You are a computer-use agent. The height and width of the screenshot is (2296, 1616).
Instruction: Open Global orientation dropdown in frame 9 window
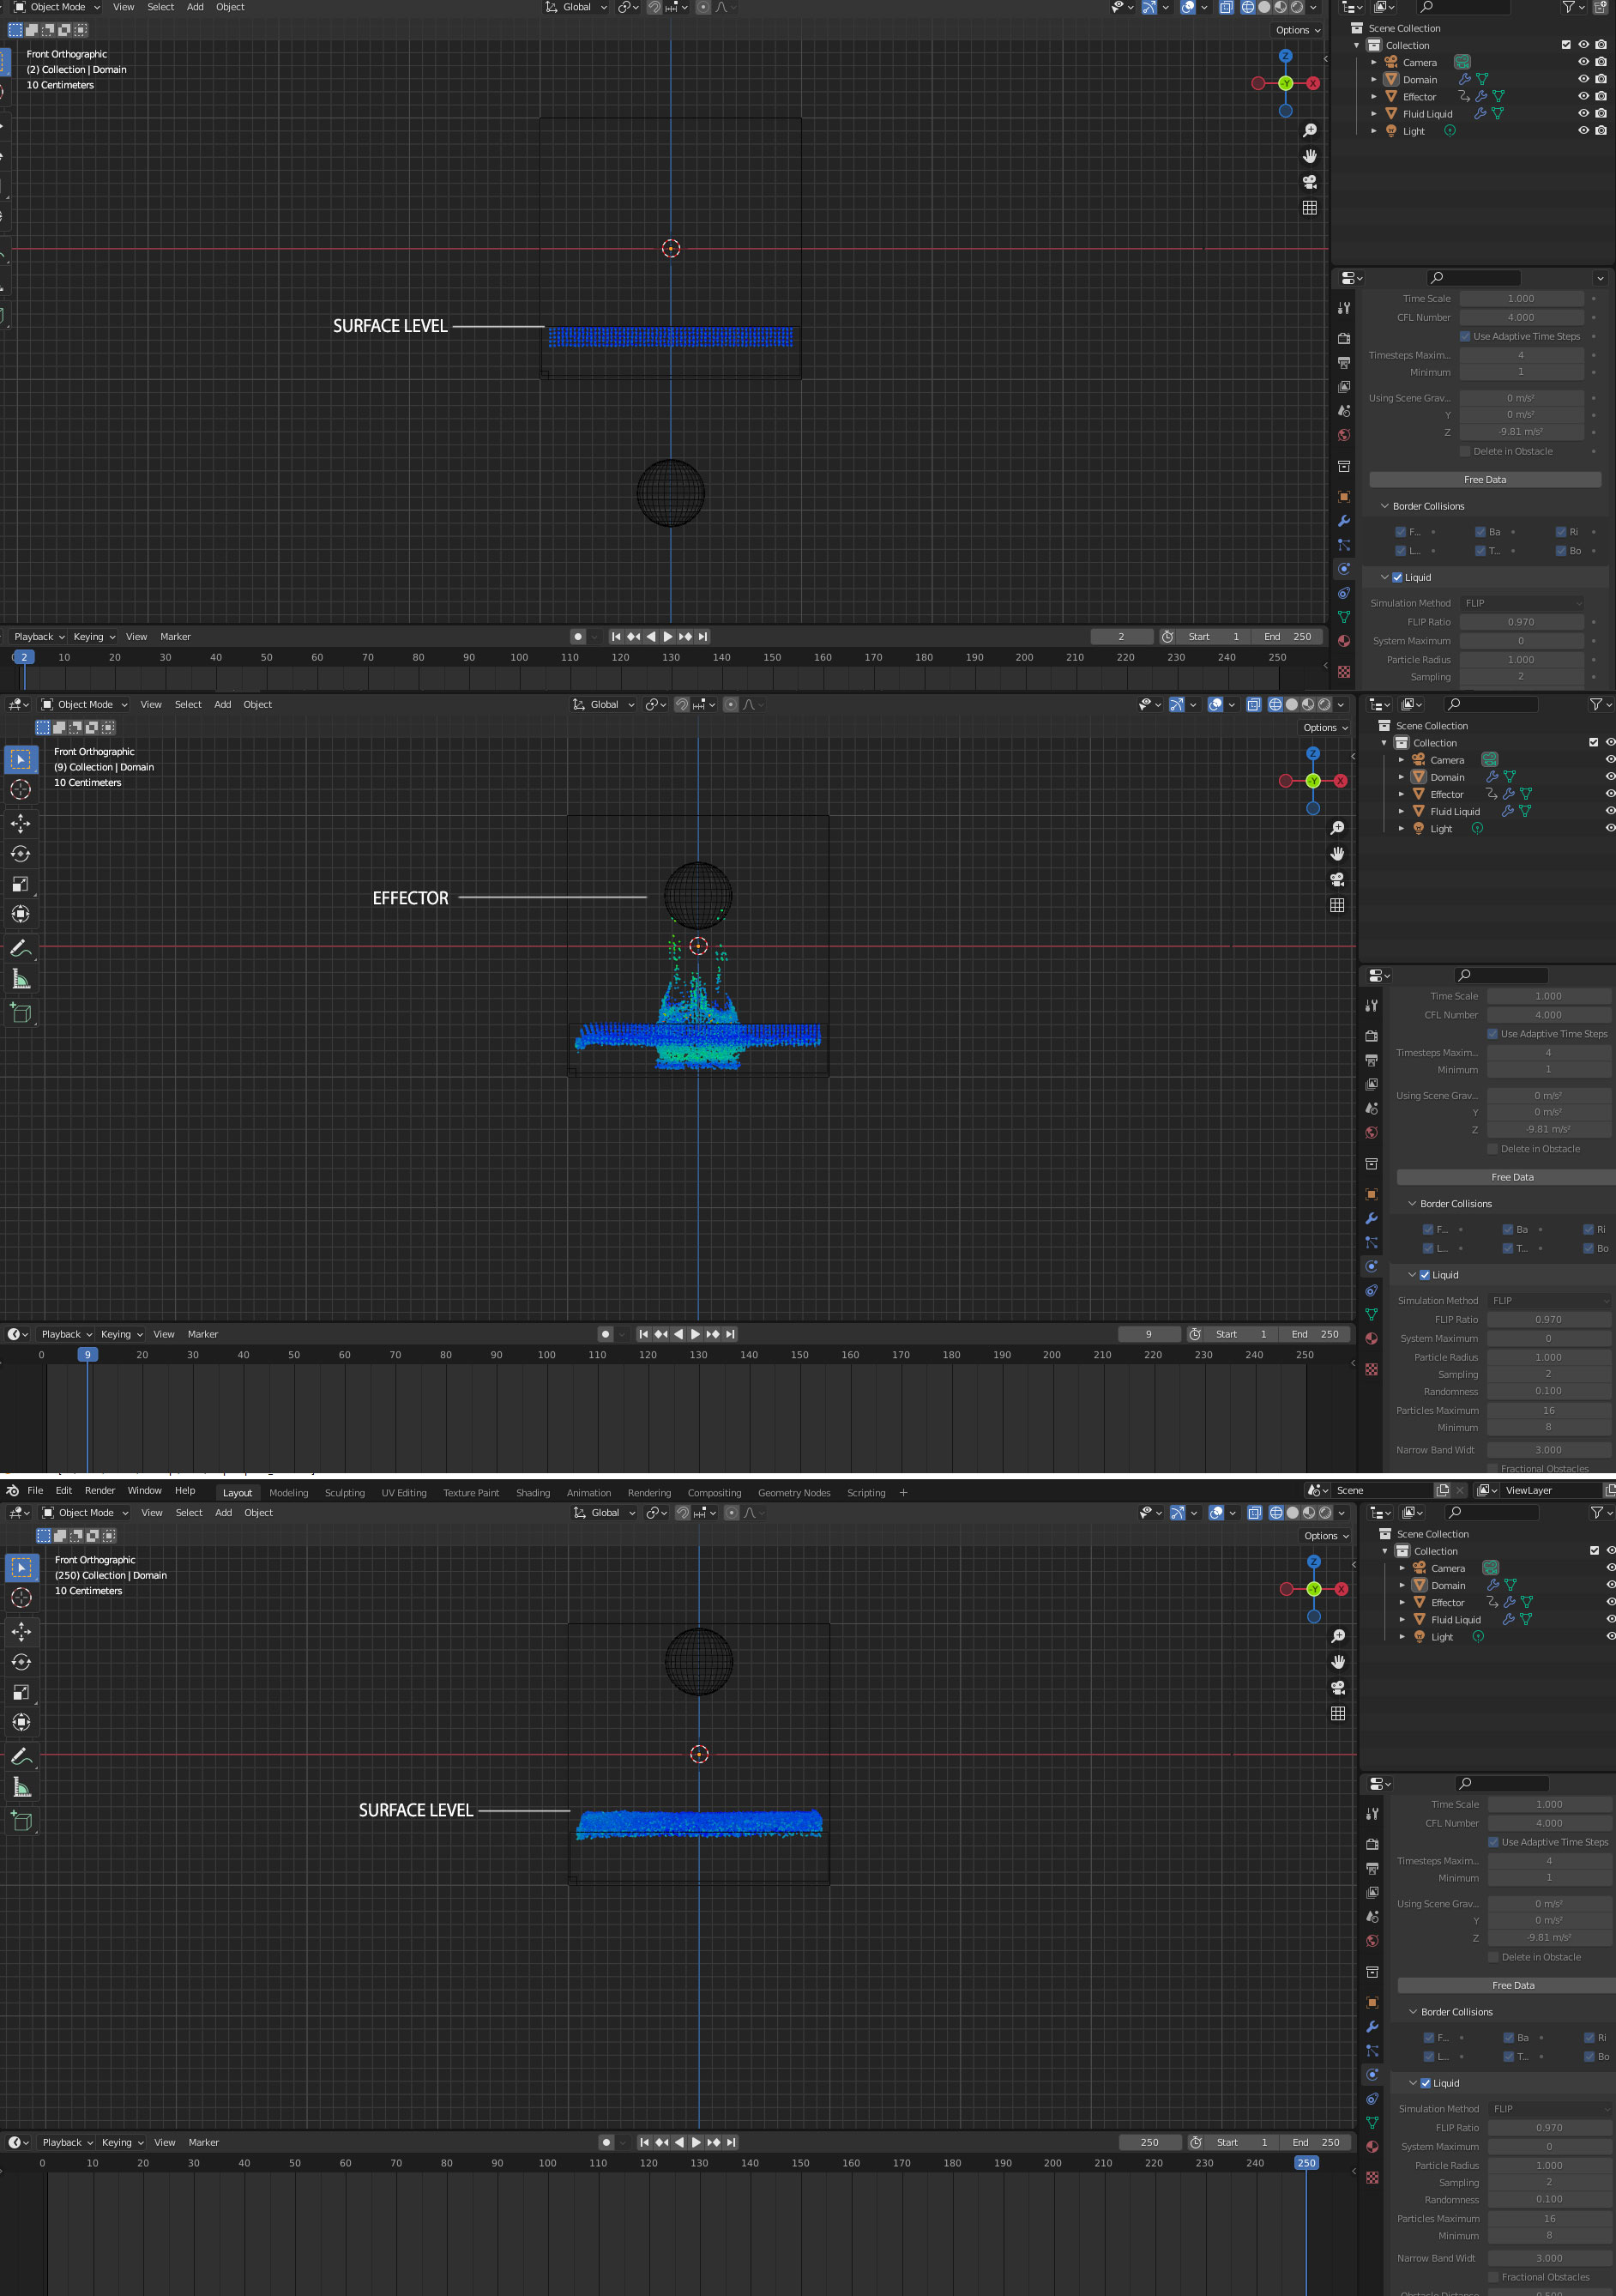(604, 704)
